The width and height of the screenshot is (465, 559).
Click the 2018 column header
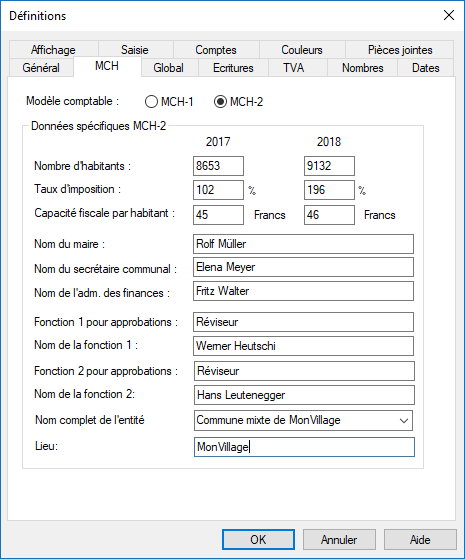[329, 142]
